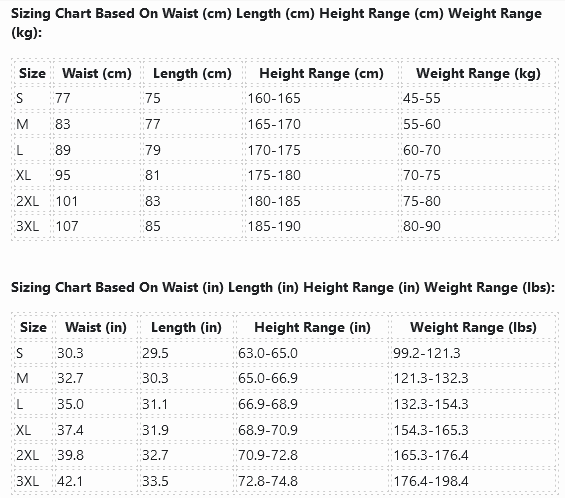Viewport: 565px width, 498px height.
Task: Select waist value 42.1 for 3XL
Action: (x=70, y=481)
